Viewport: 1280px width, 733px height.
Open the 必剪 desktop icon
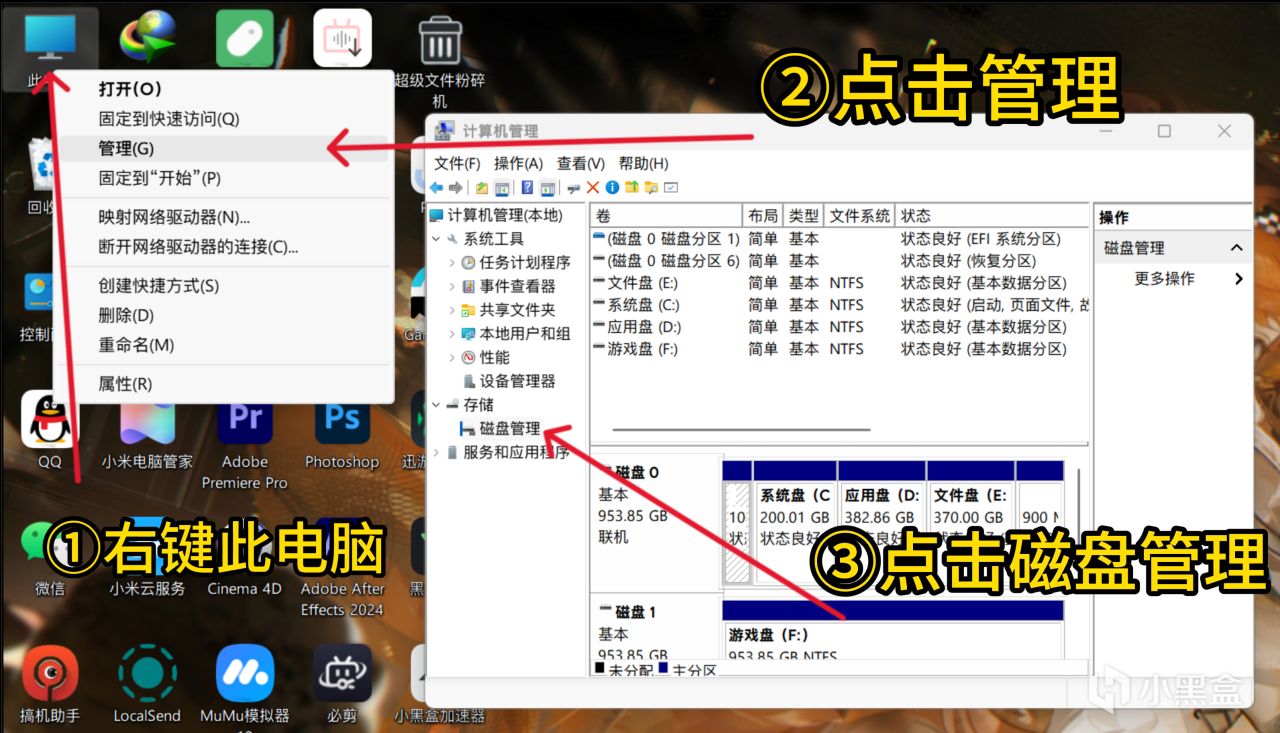(342, 683)
